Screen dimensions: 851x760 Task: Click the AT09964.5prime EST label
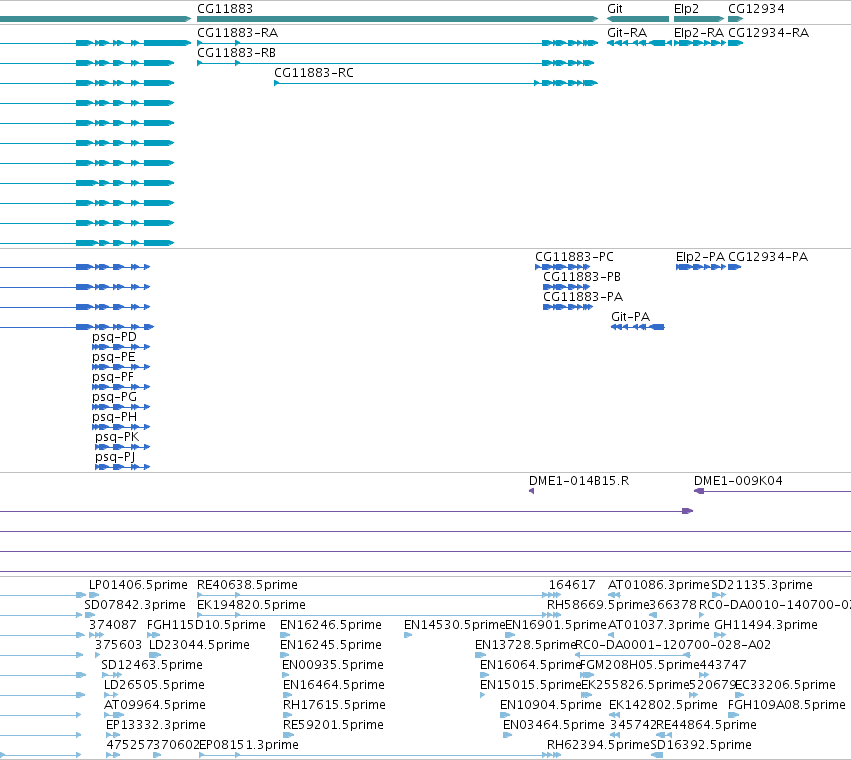155,706
